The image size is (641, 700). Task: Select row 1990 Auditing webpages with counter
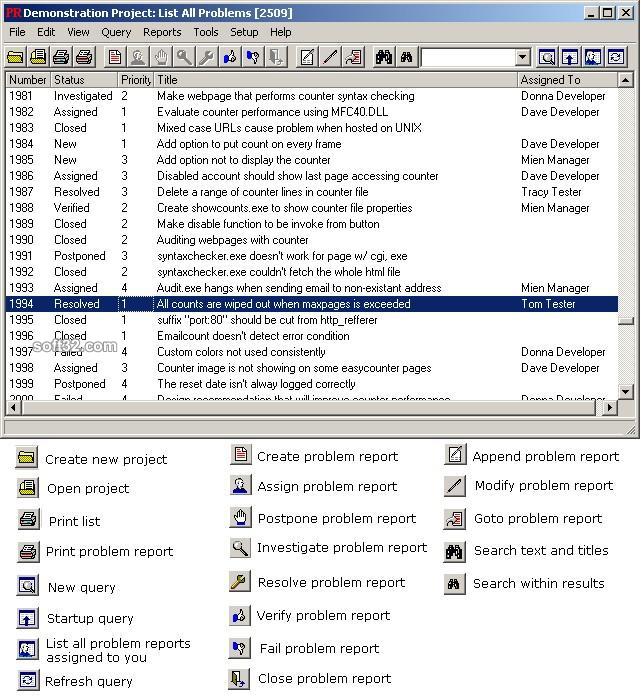point(312,240)
